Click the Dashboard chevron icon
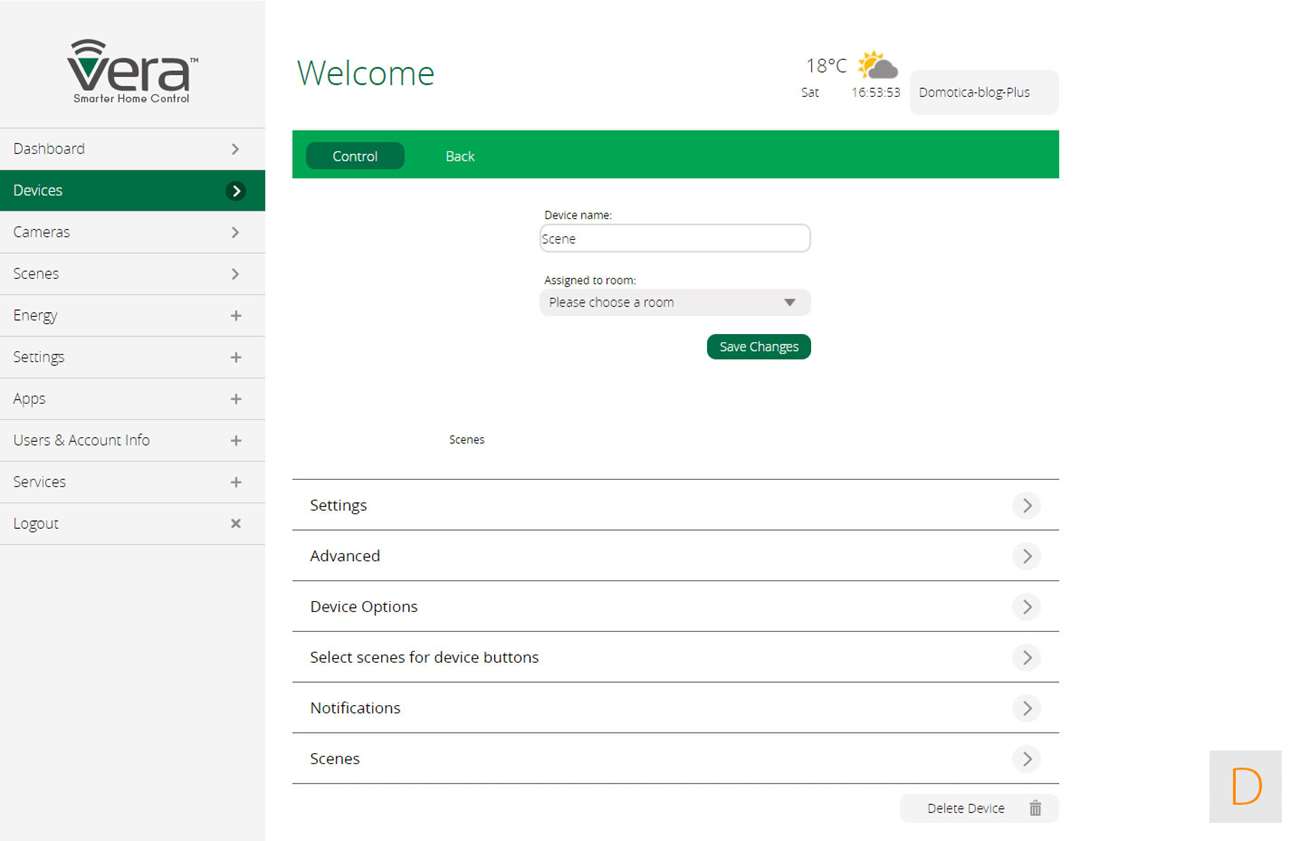 tap(236, 149)
